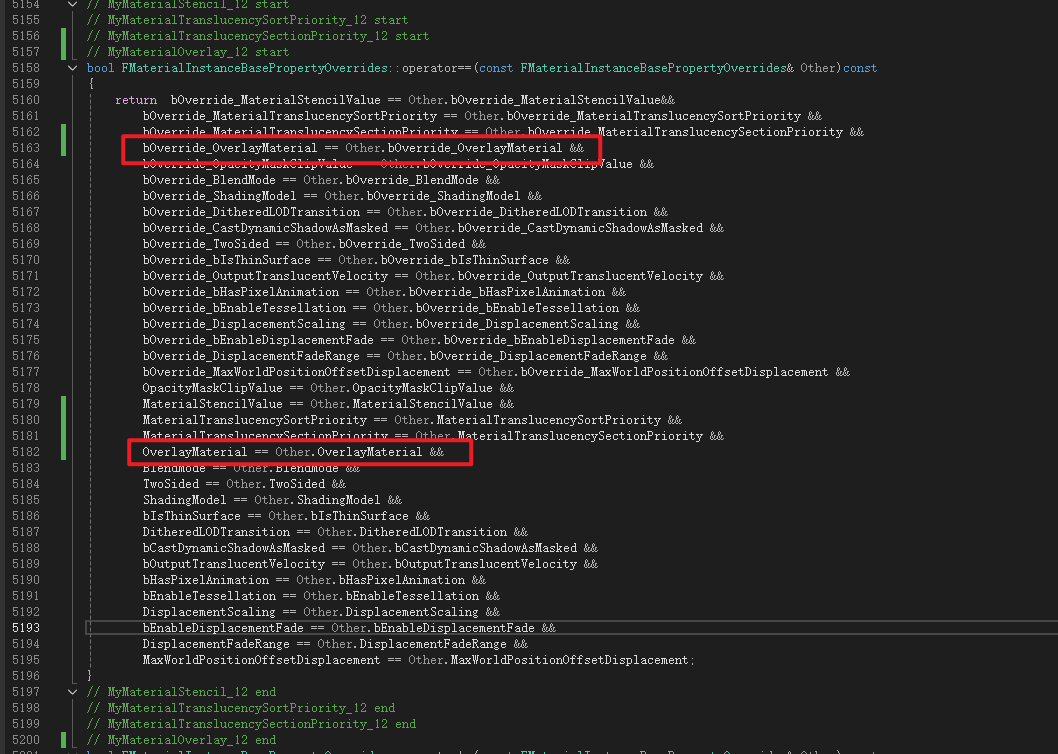The height and width of the screenshot is (754, 1058).
Task: Click the opening brace on line 5159
Action: click(90, 84)
